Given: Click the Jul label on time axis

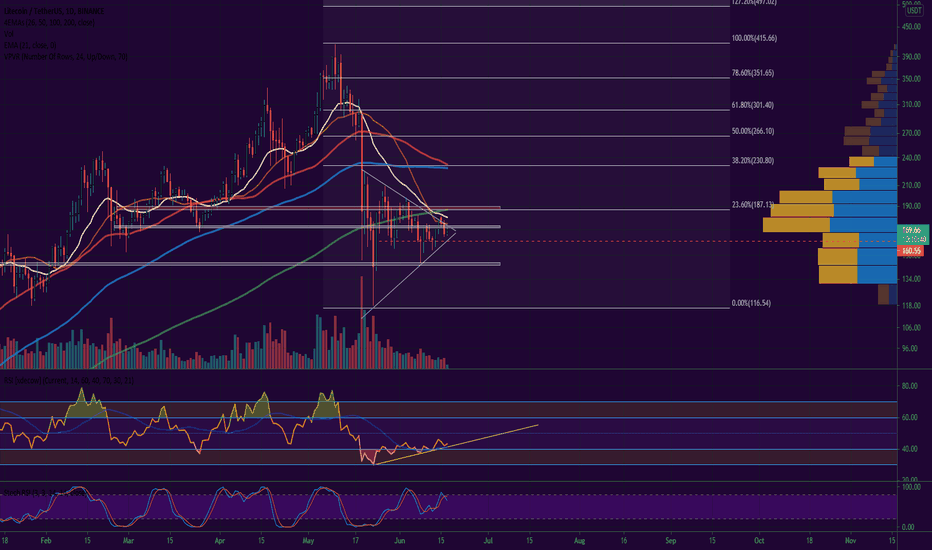Looking at the screenshot, I should pyautogui.click(x=489, y=541).
